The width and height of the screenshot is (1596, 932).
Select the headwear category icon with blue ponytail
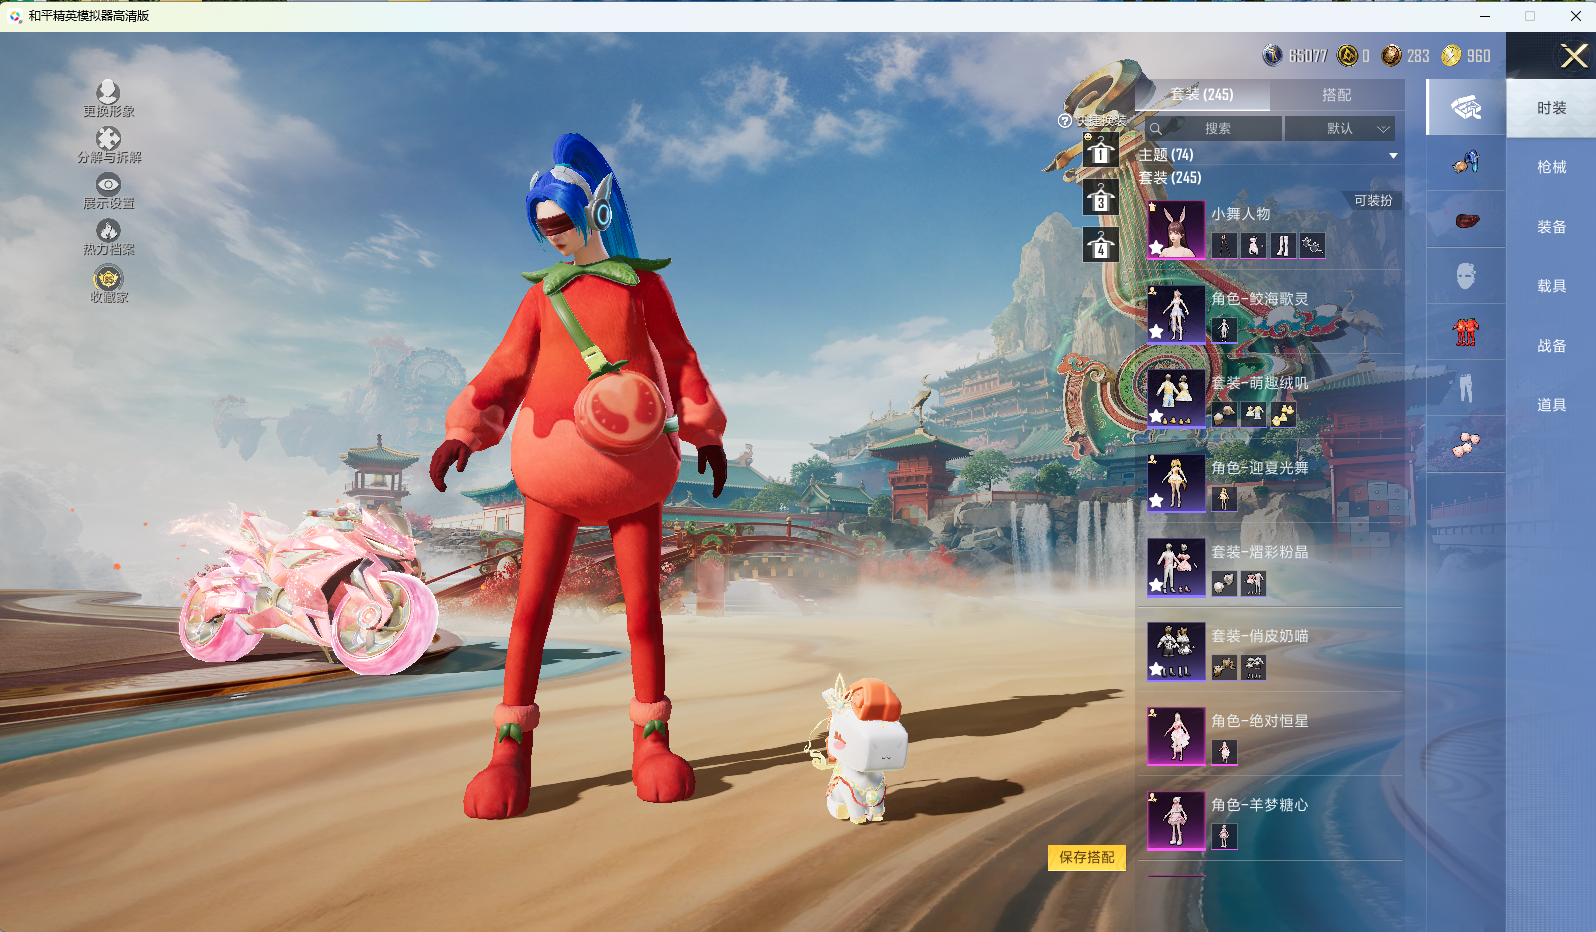pyautogui.click(x=1466, y=162)
